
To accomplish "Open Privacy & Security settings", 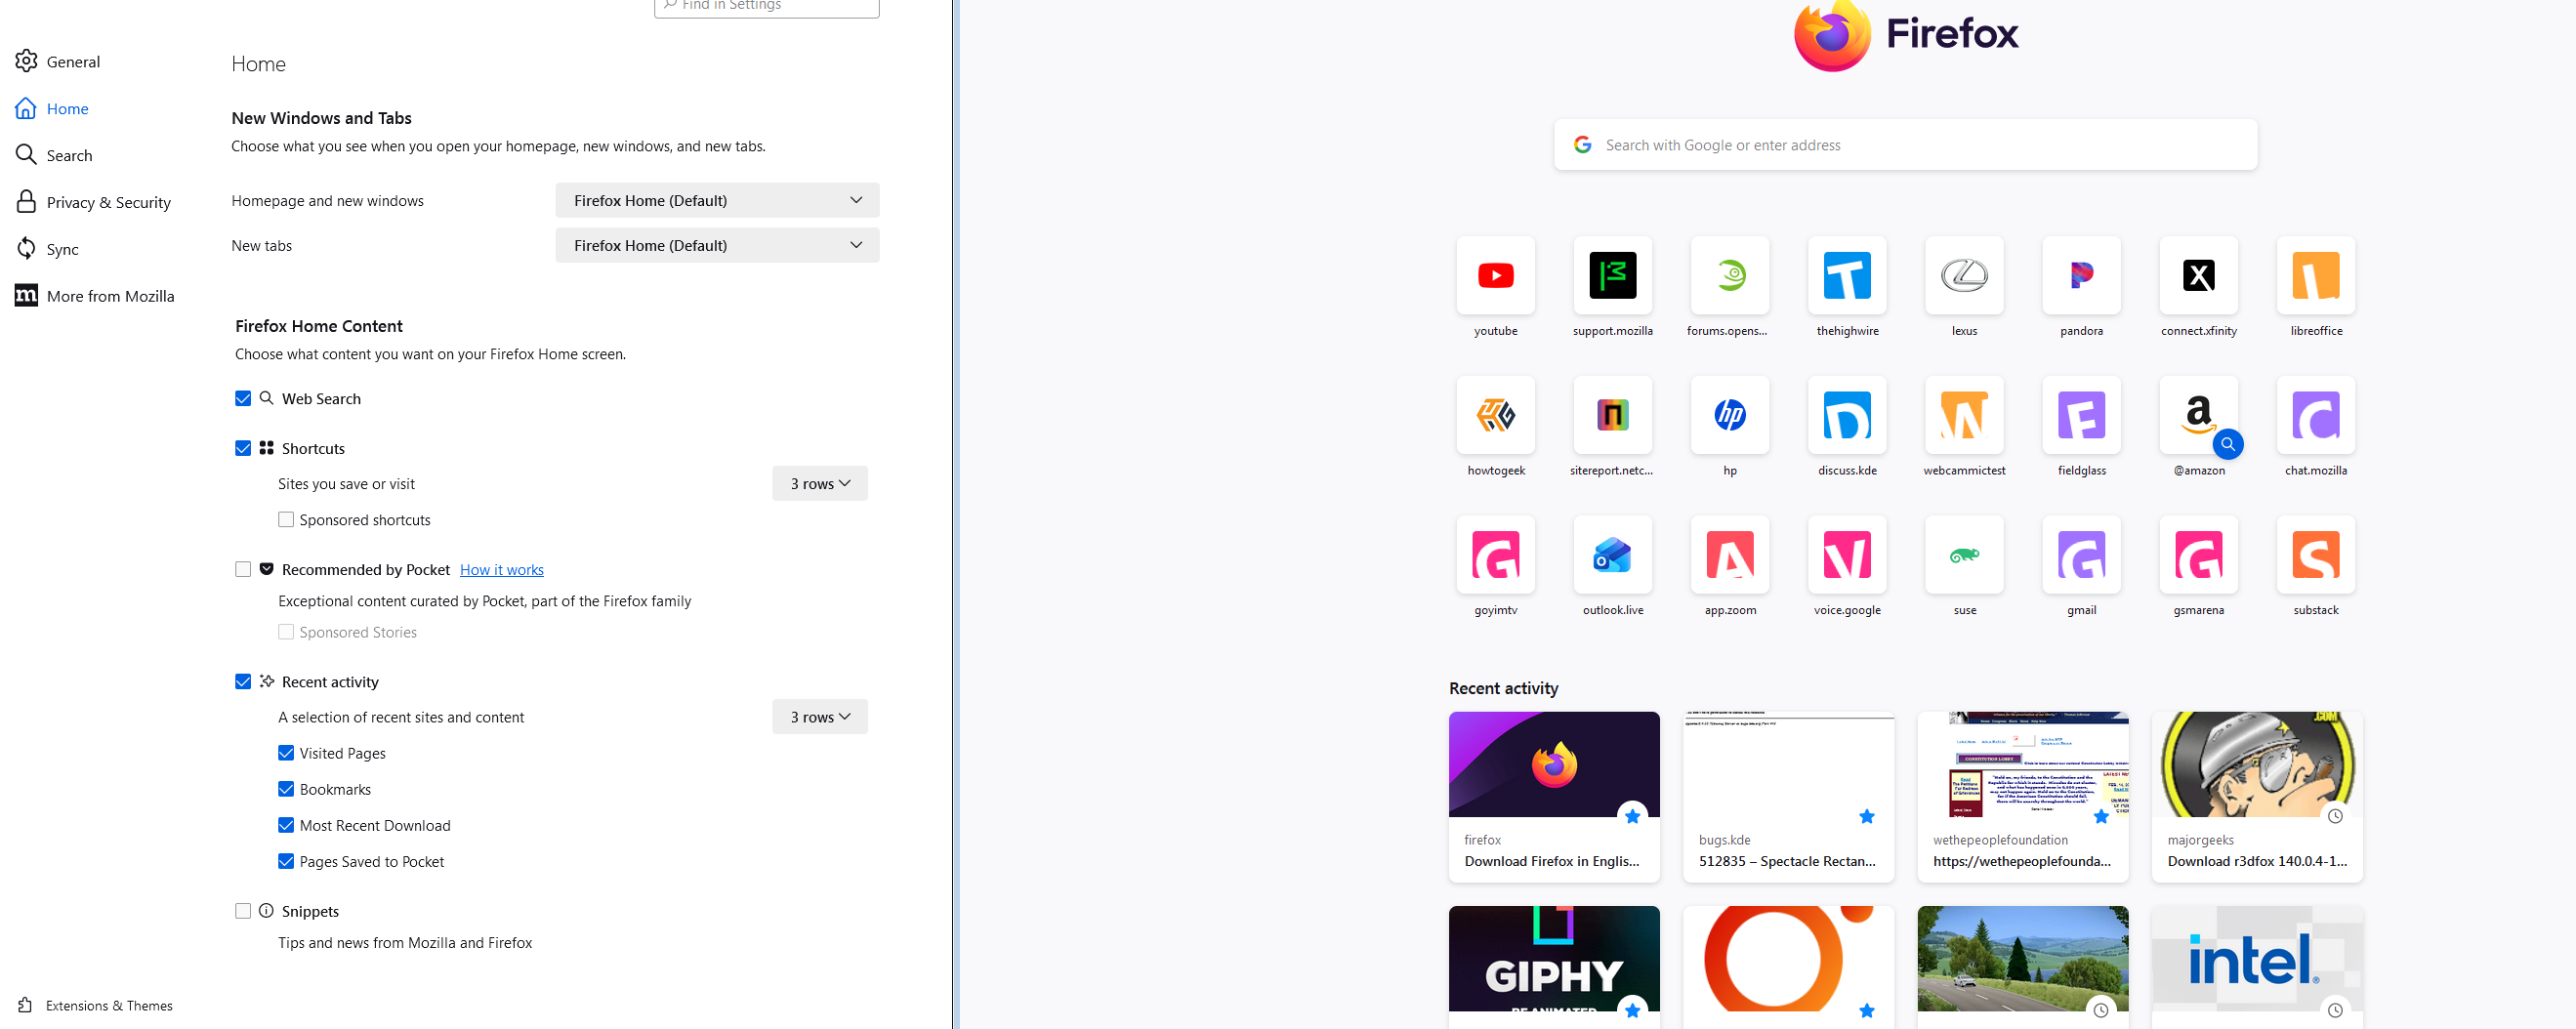I will (93, 203).
